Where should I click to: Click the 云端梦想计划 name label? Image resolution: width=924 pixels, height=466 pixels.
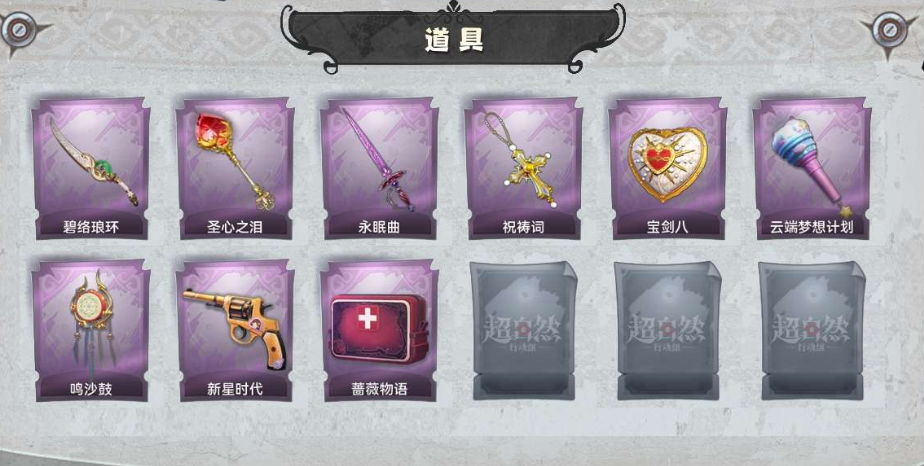[x=812, y=227]
